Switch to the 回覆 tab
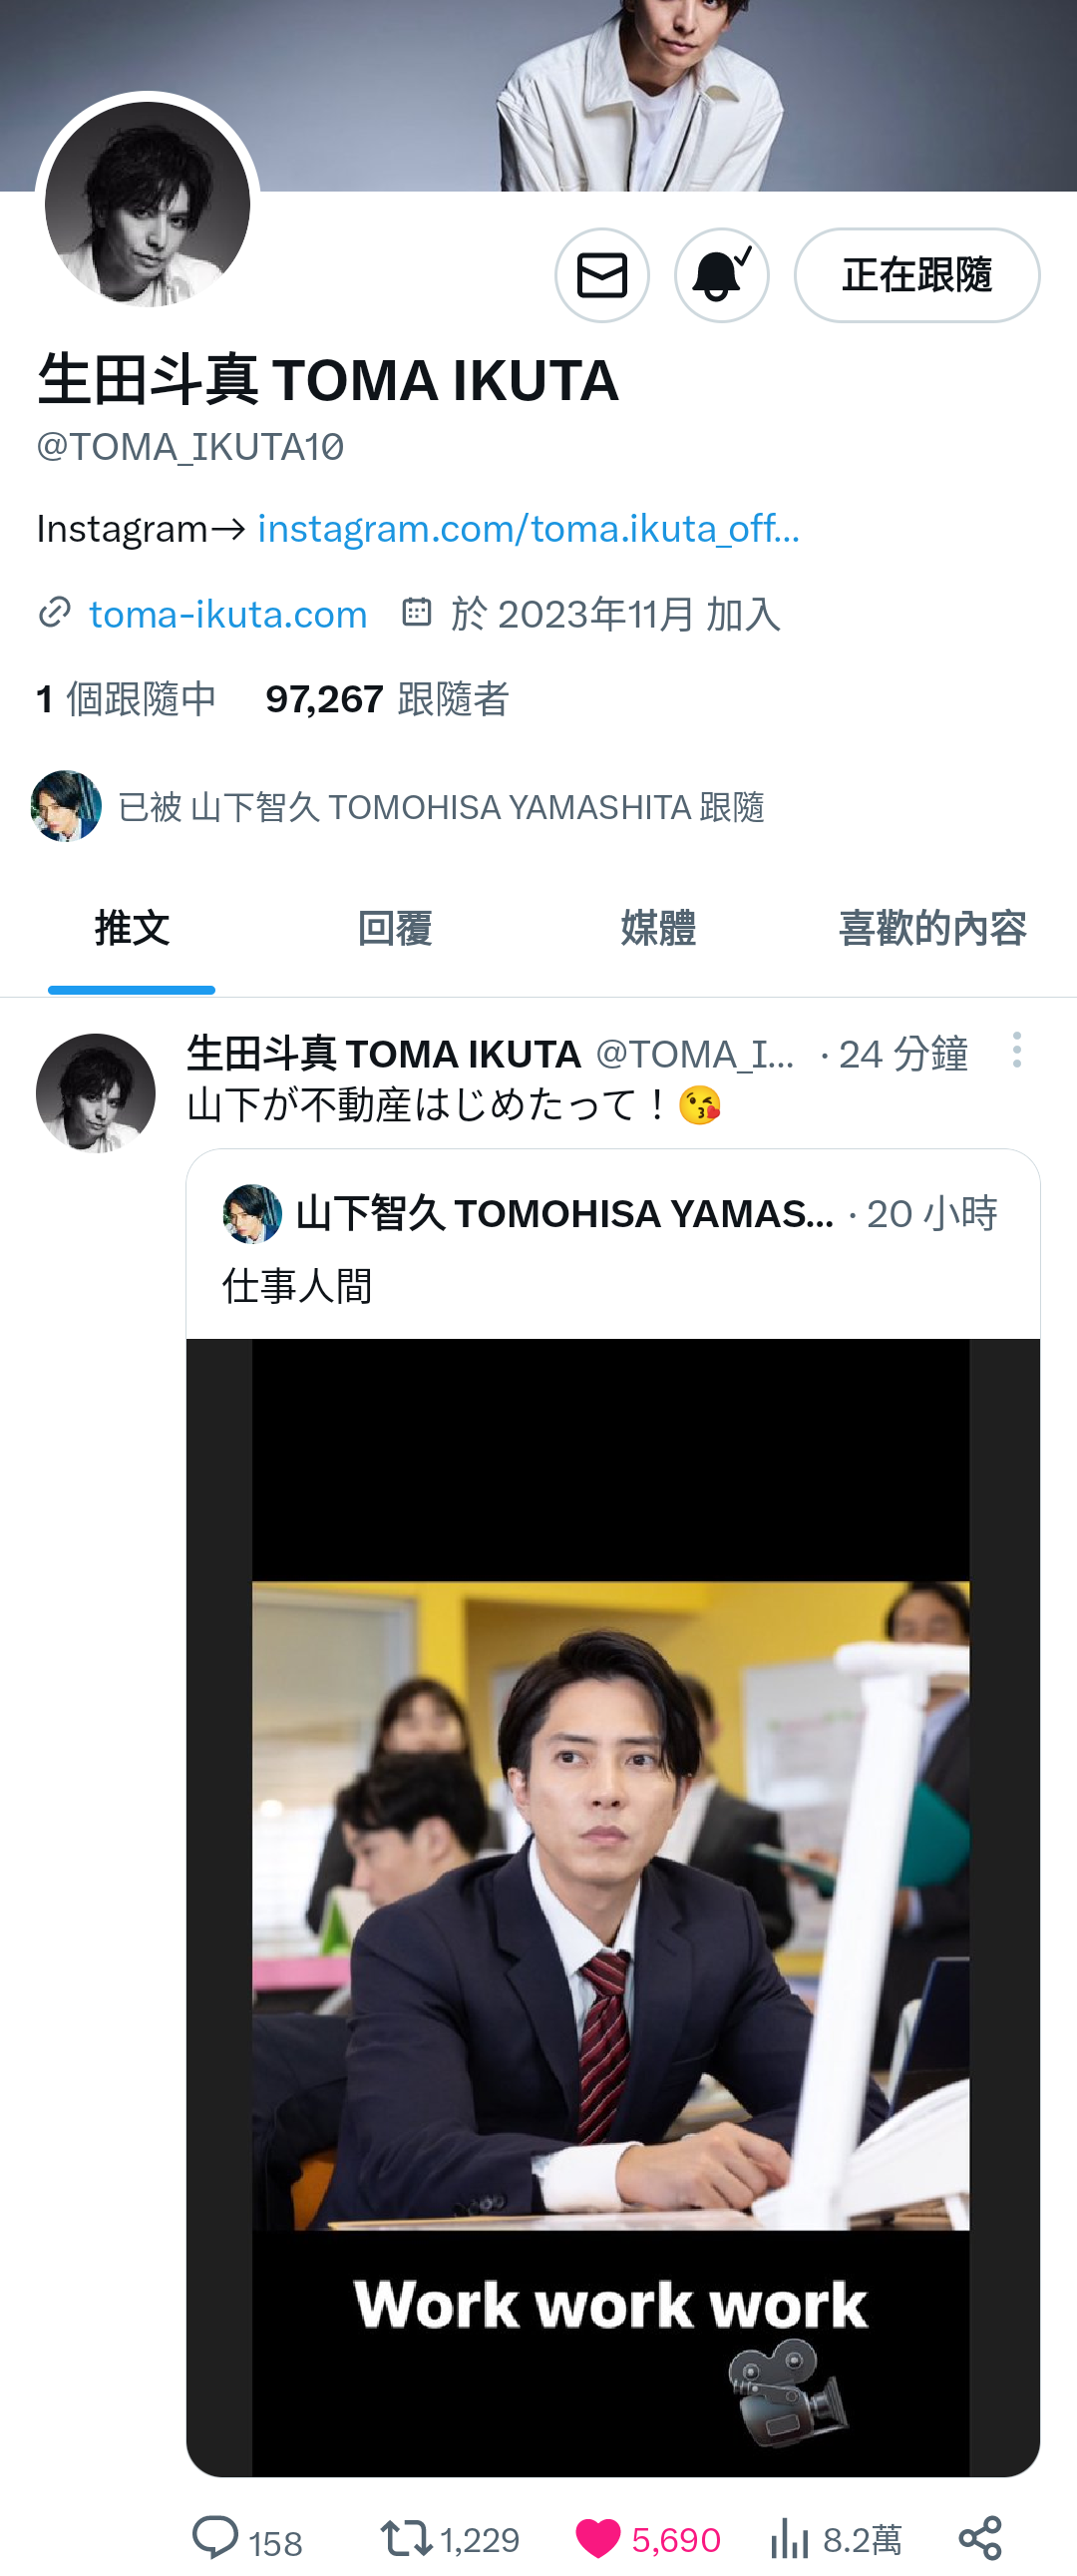Image resolution: width=1077 pixels, height=2576 pixels. coord(395,929)
